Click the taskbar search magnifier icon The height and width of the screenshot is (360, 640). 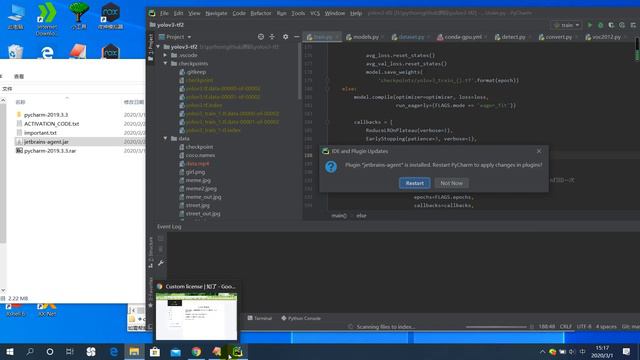click(x=30, y=351)
